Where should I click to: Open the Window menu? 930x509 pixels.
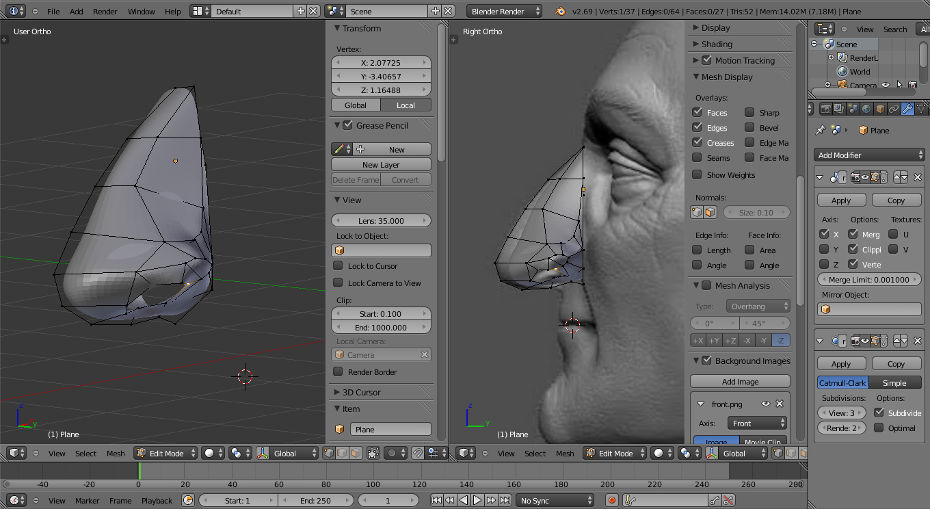pyautogui.click(x=141, y=11)
